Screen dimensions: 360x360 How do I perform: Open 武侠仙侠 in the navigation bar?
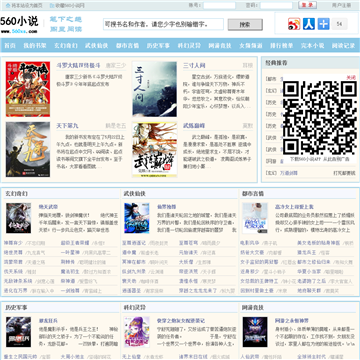click(x=97, y=46)
